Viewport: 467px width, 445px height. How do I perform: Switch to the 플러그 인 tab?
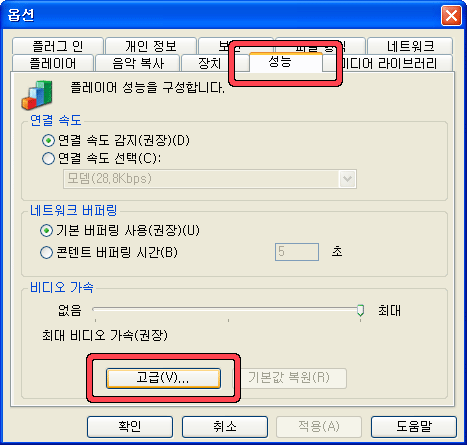[x=57, y=46]
